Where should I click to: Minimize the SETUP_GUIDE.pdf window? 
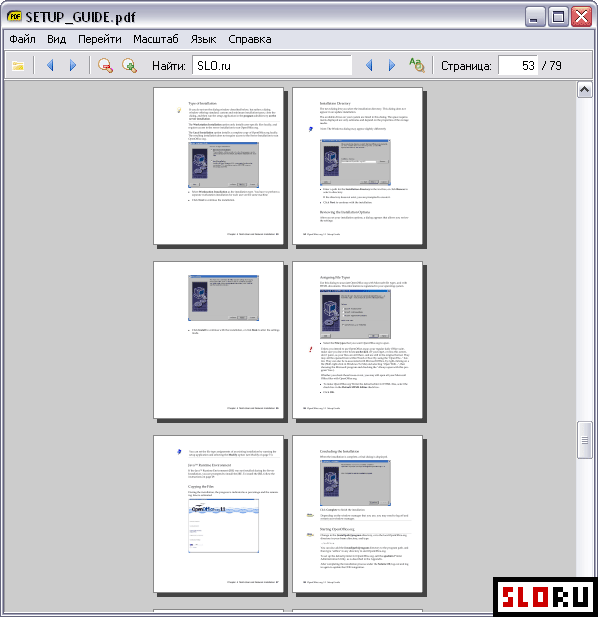[535, 17]
